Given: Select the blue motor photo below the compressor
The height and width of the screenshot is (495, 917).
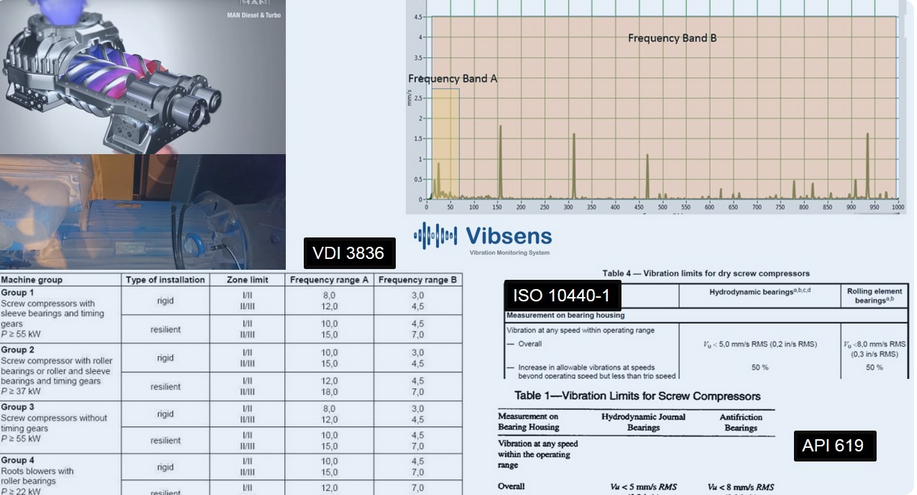Looking at the screenshot, I should pyautogui.click(x=142, y=210).
